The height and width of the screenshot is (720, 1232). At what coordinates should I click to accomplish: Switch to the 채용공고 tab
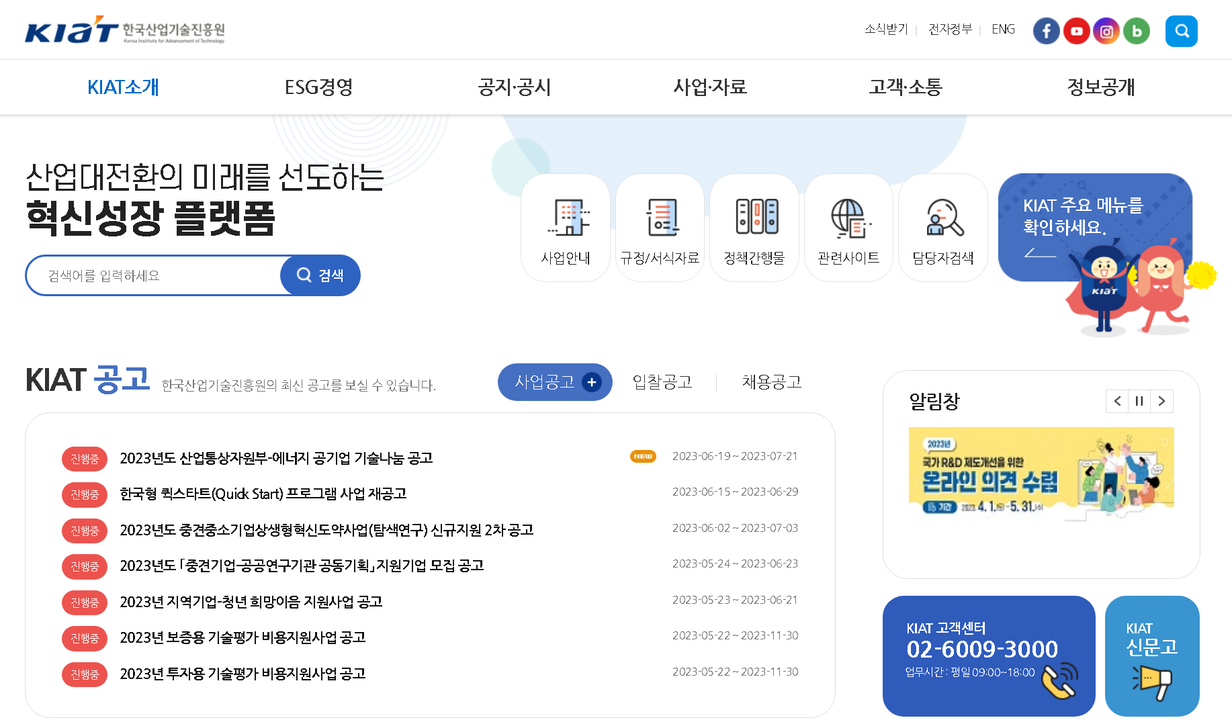click(x=771, y=382)
